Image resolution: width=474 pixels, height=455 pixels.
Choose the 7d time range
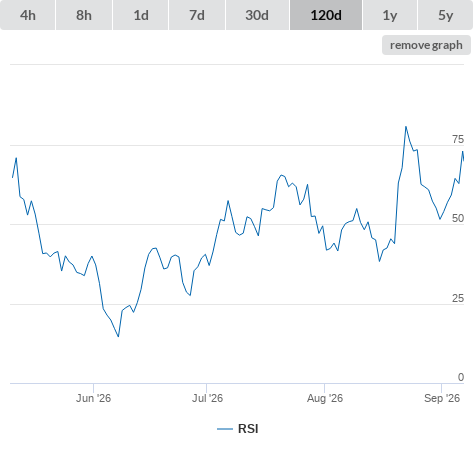click(x=197, y=15)
